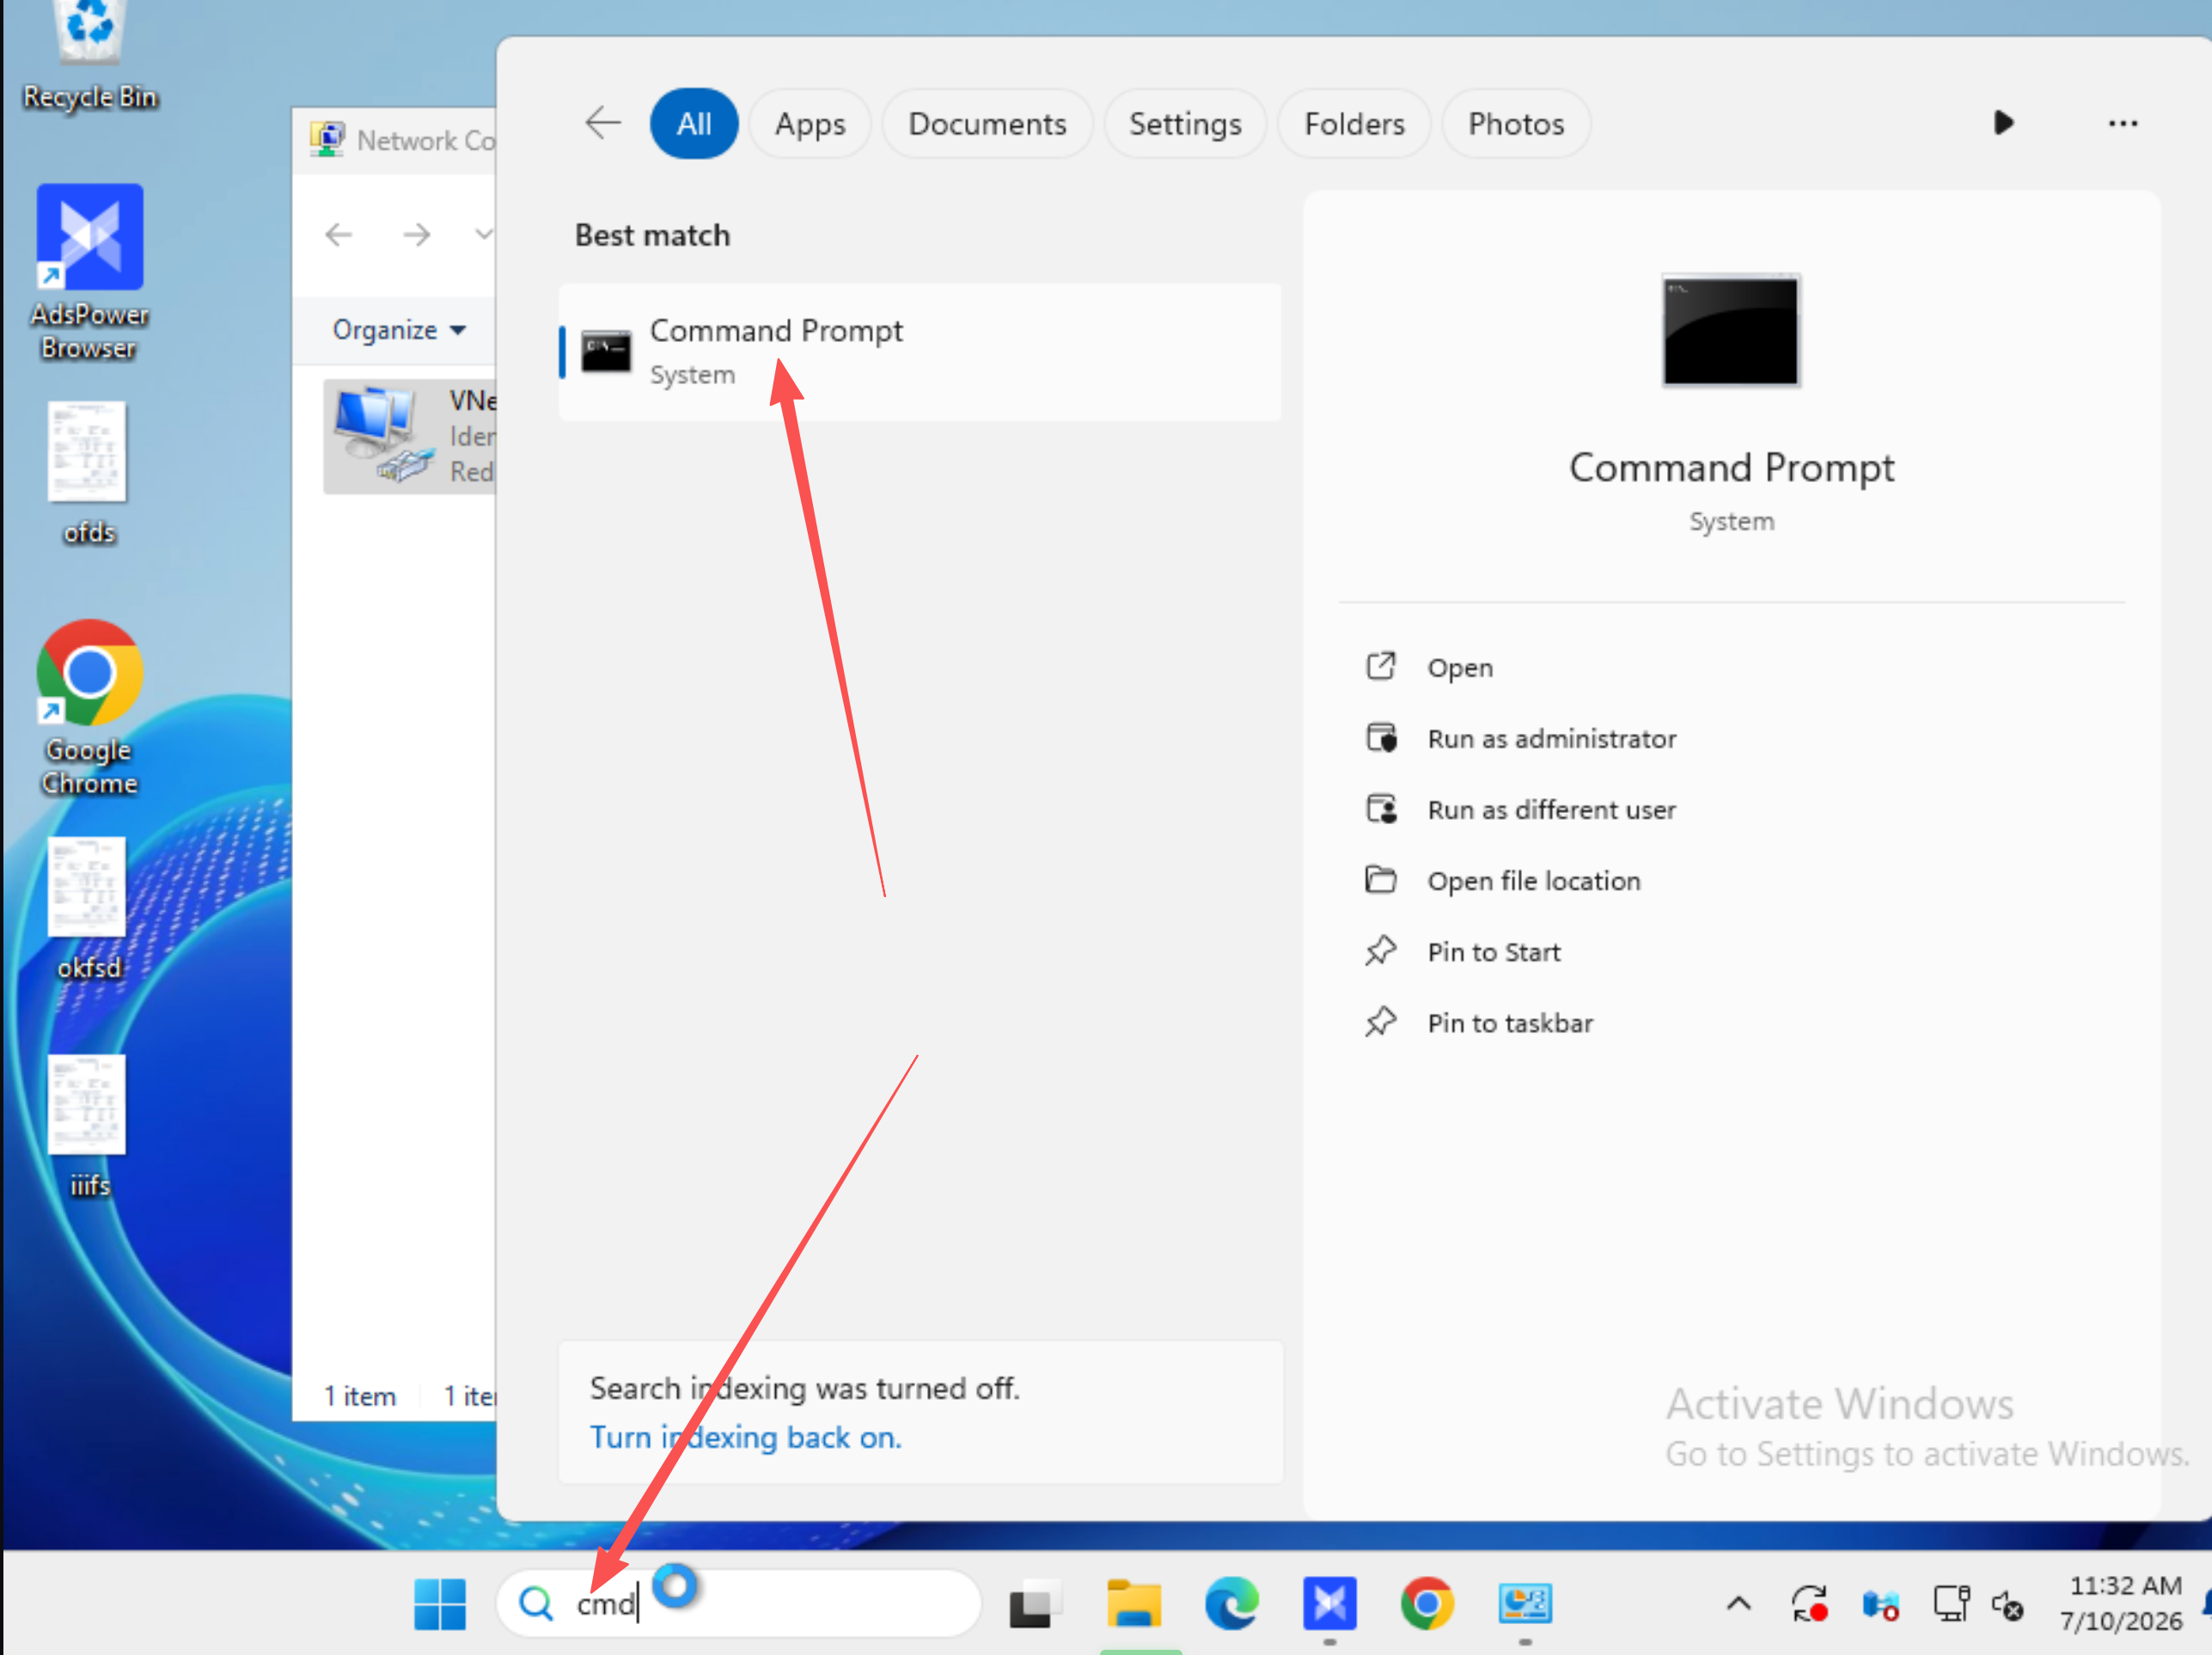Choose Run as administrator
Image resolution: width=2212 pixels, height=1655 pixels.
tap(1551, 738)
